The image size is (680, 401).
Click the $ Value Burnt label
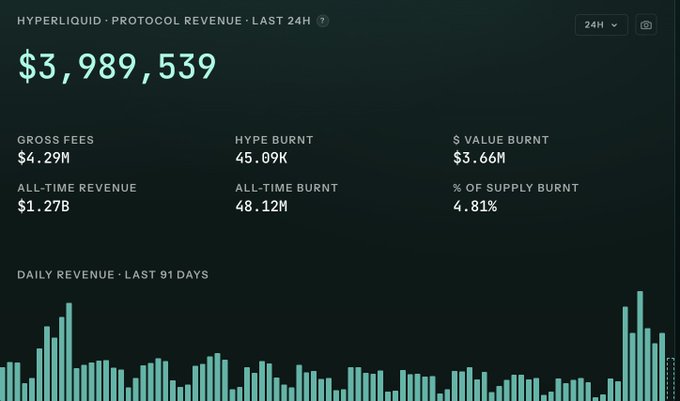[x=501, y=140]
